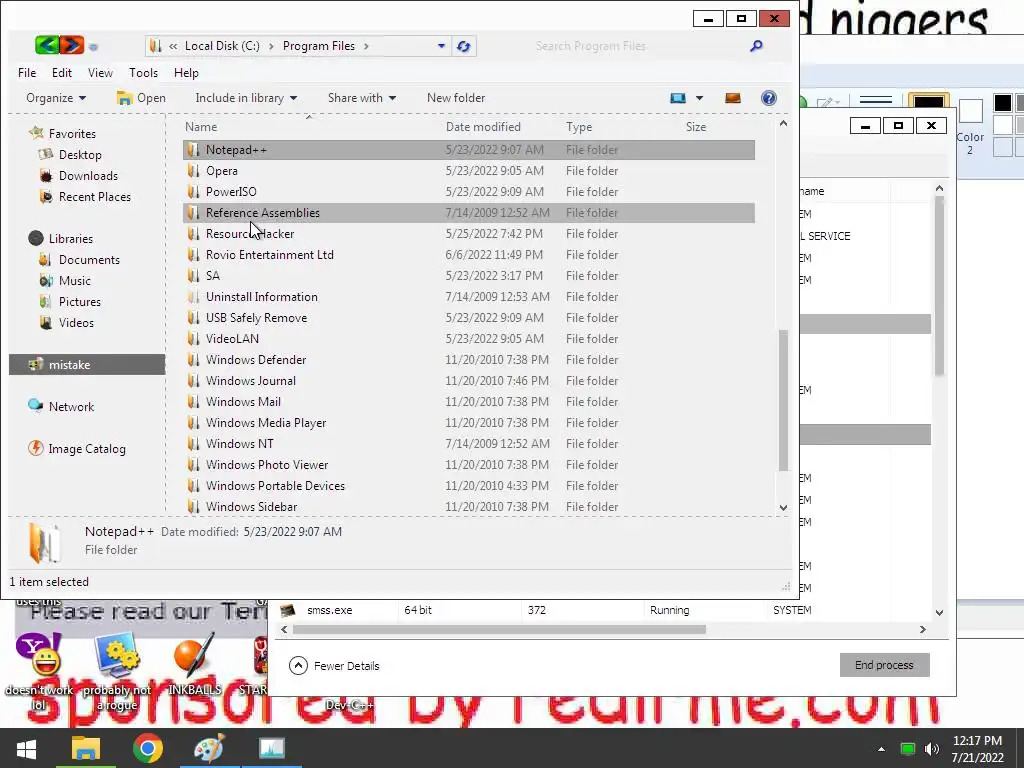Click Task Manager horizontal scrollbar
The height and width of the screenshot is (768, 1024).
pos(499,630)
